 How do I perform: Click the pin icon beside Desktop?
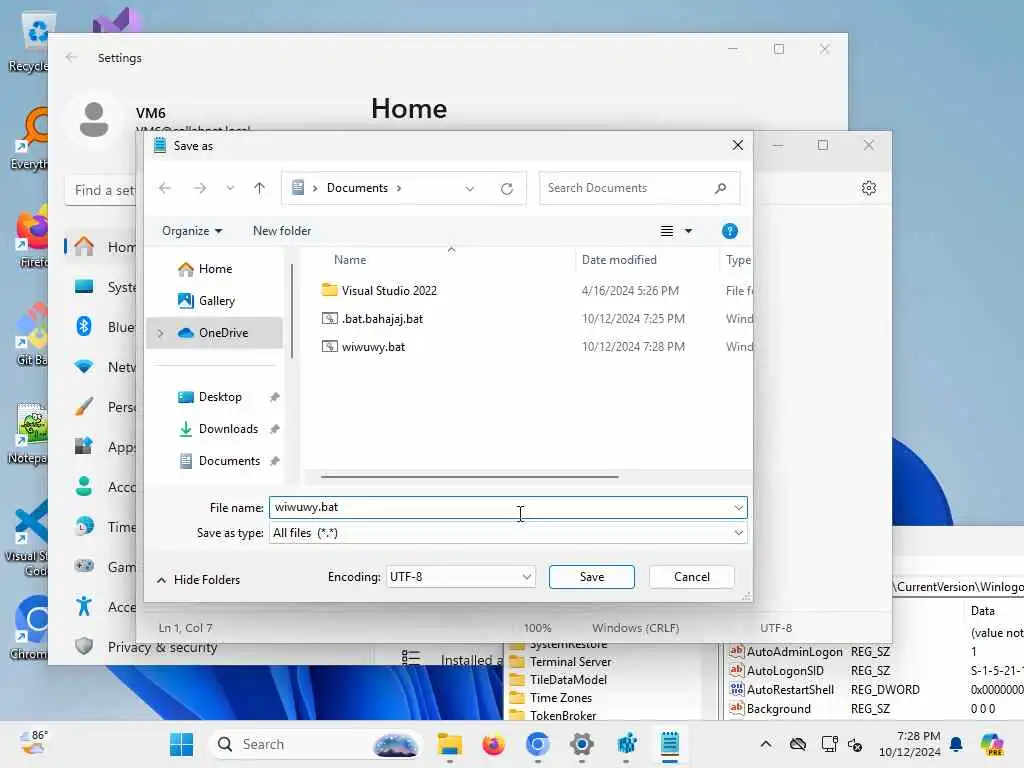click(x=274, y=397)
